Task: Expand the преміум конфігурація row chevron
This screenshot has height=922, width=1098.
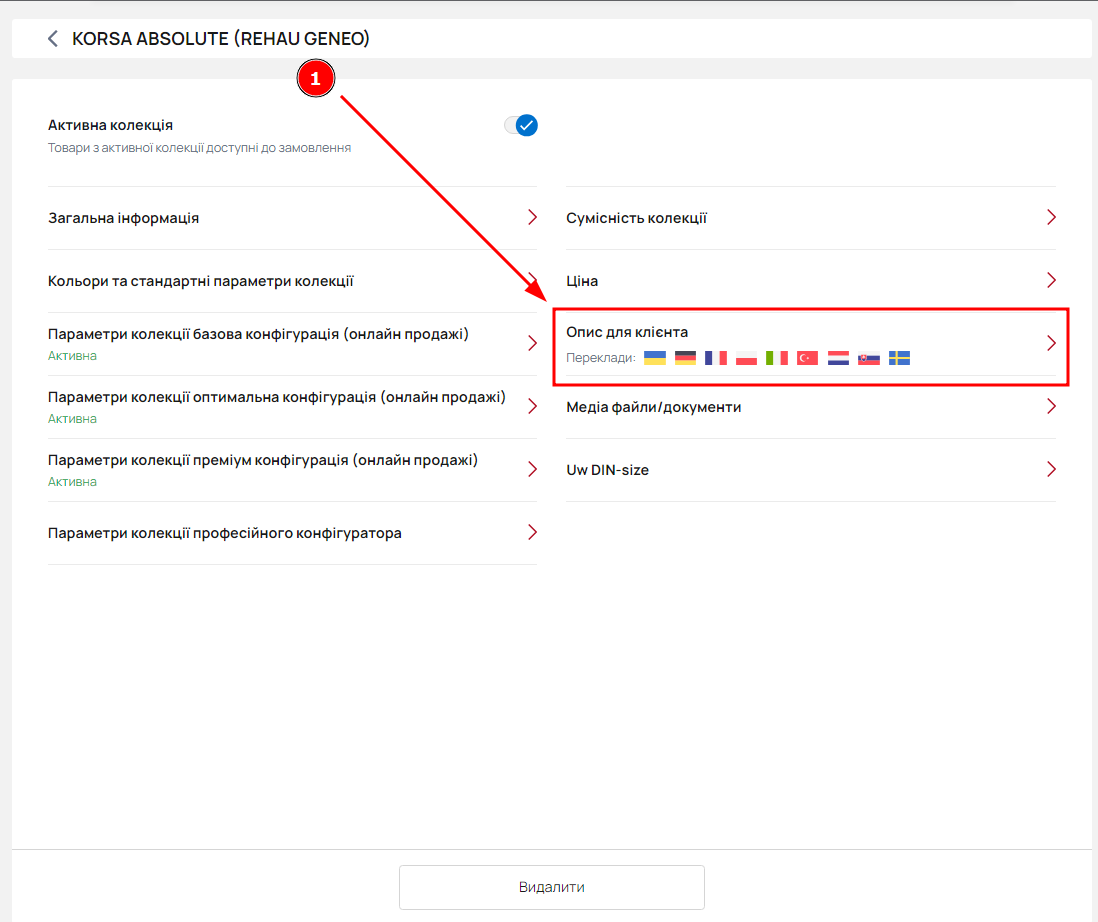Action: tap(532, 469)
